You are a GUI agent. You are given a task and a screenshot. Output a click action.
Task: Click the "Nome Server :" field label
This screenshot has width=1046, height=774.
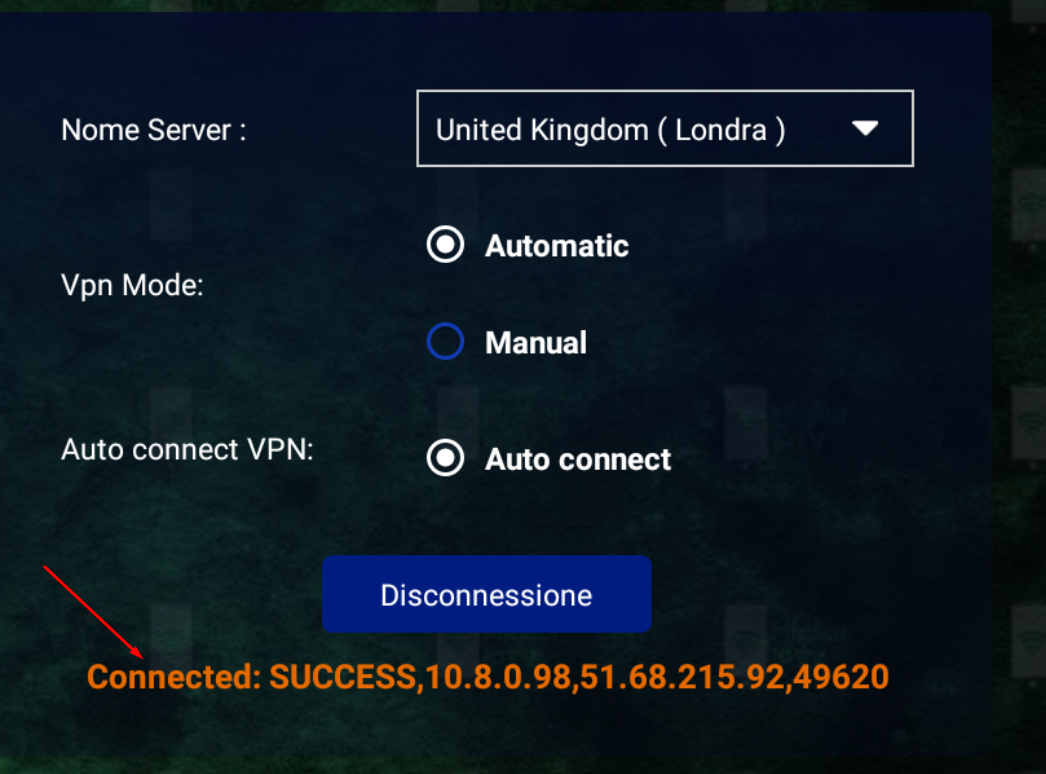[153, 130]
